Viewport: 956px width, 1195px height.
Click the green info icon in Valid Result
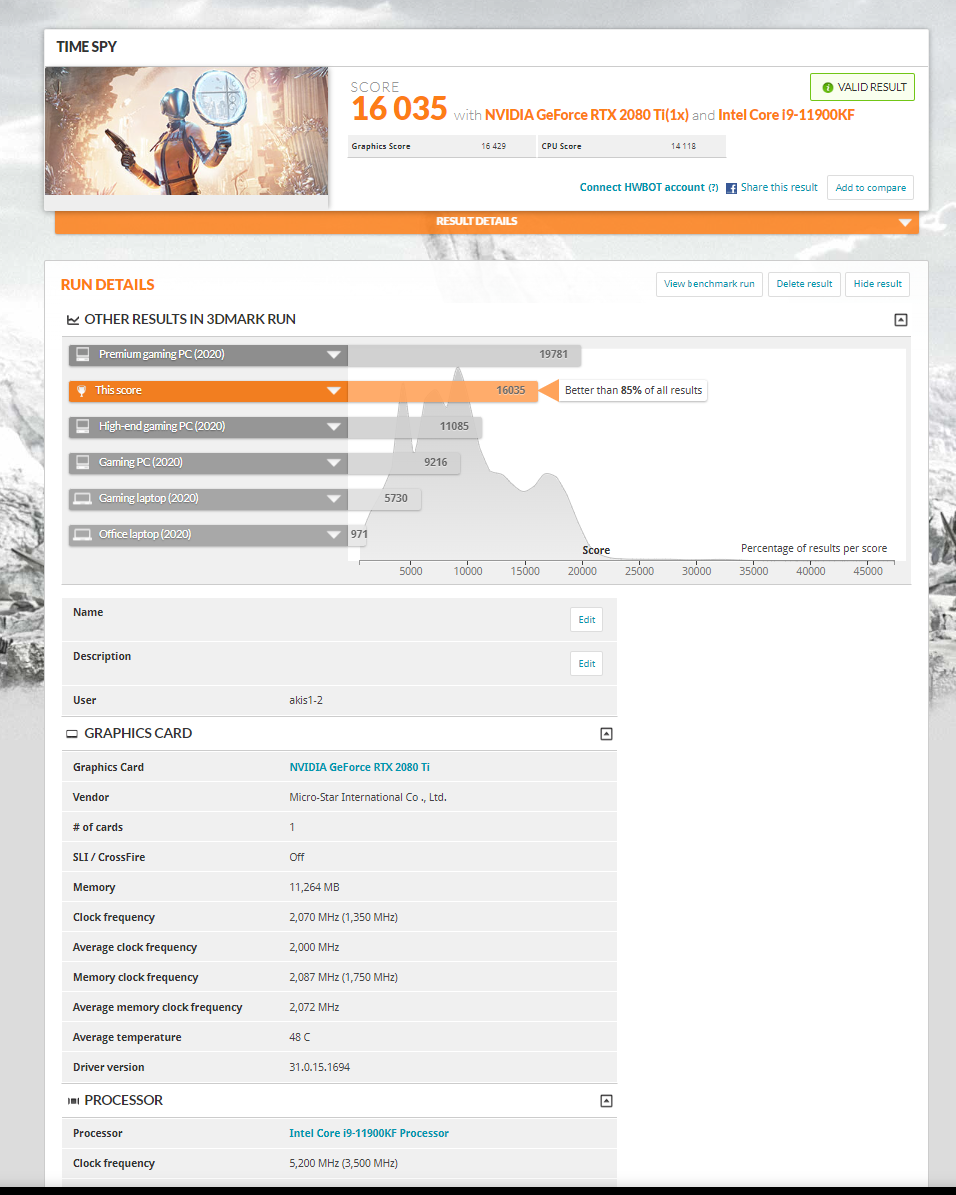coord(827,88)
